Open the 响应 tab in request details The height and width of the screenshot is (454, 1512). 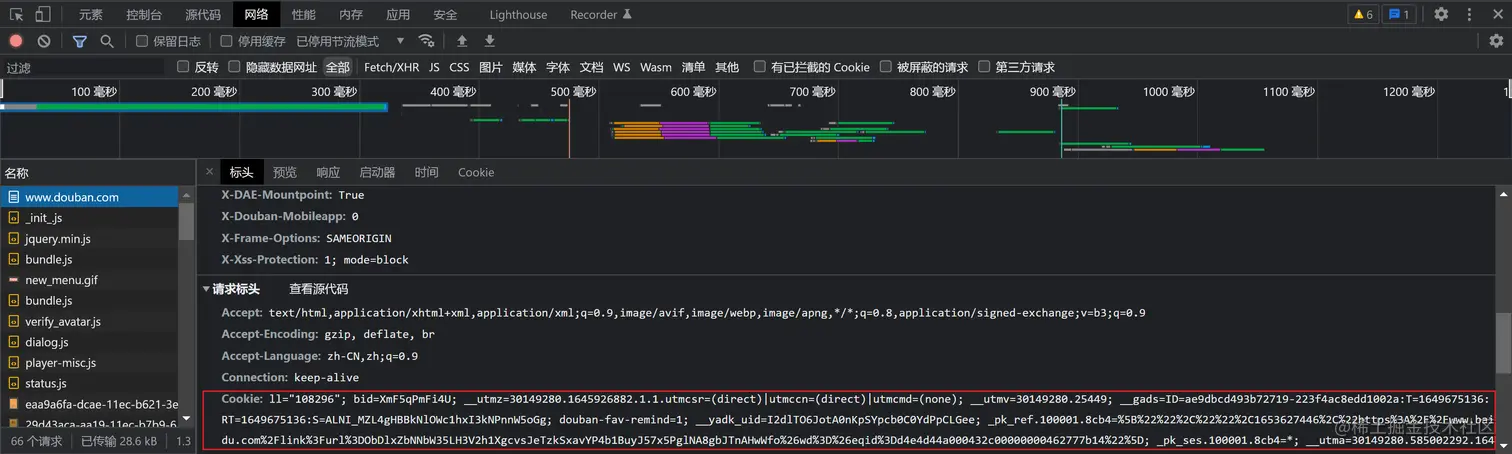pos(328,172)
